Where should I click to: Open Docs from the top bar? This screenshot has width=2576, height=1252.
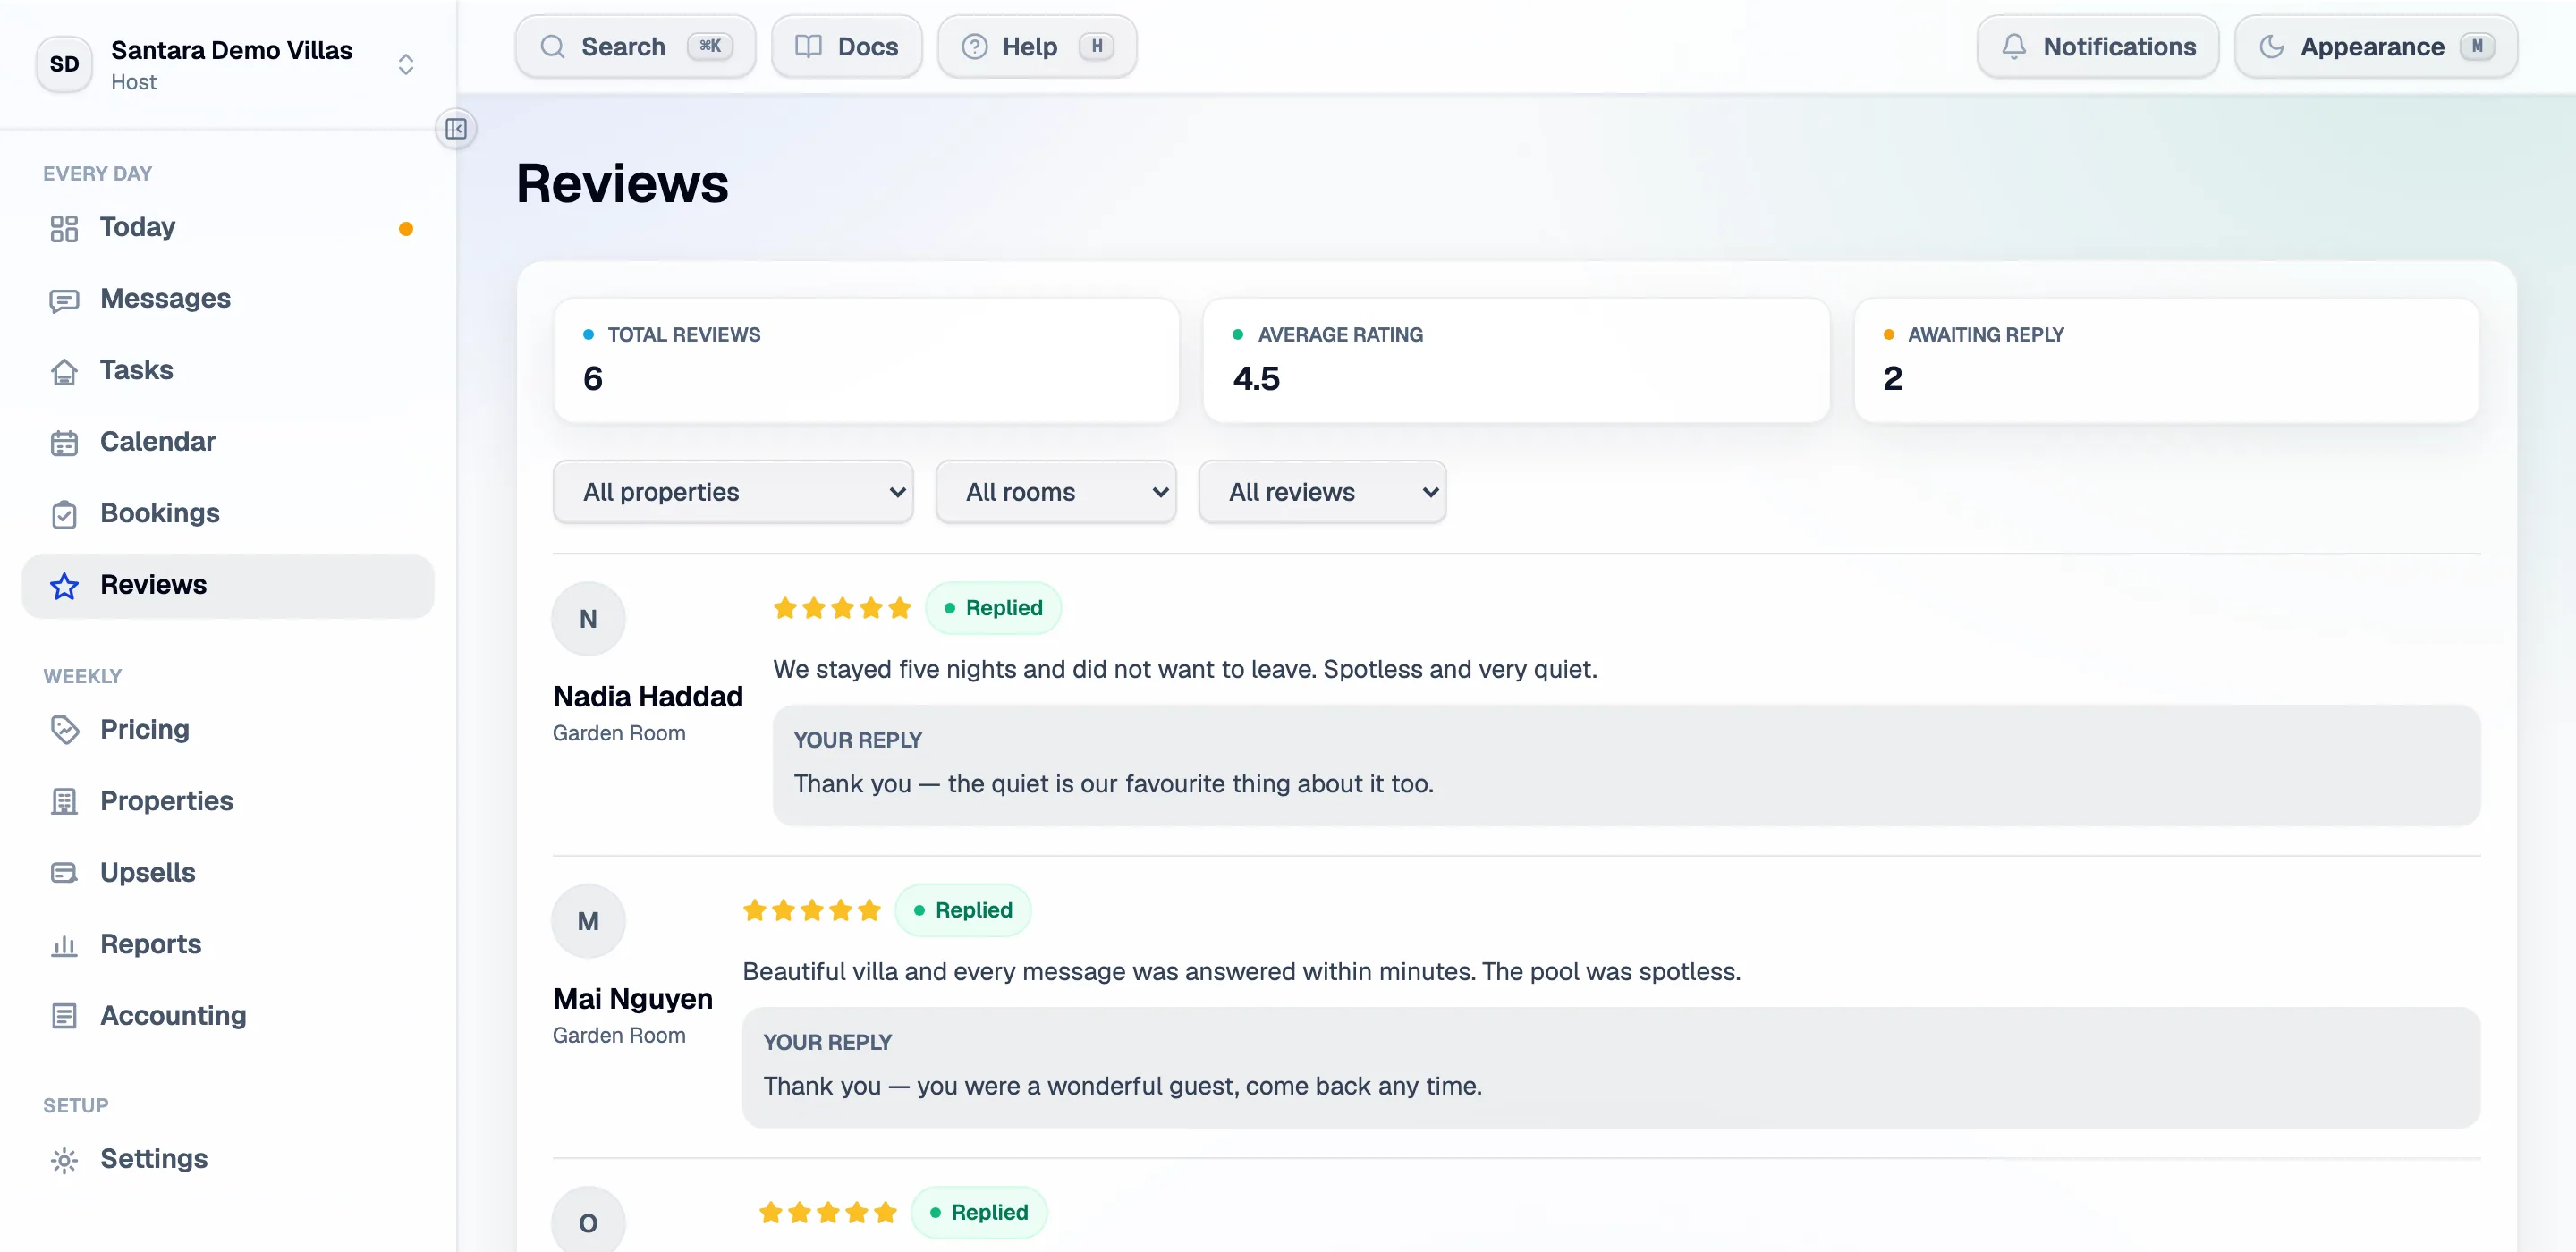click(x=847, y=47)
